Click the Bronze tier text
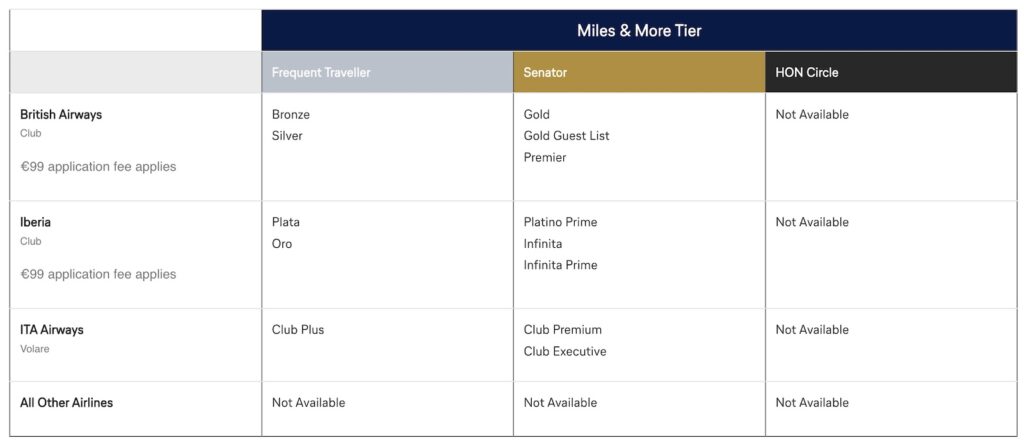 (x=291, y=115)
